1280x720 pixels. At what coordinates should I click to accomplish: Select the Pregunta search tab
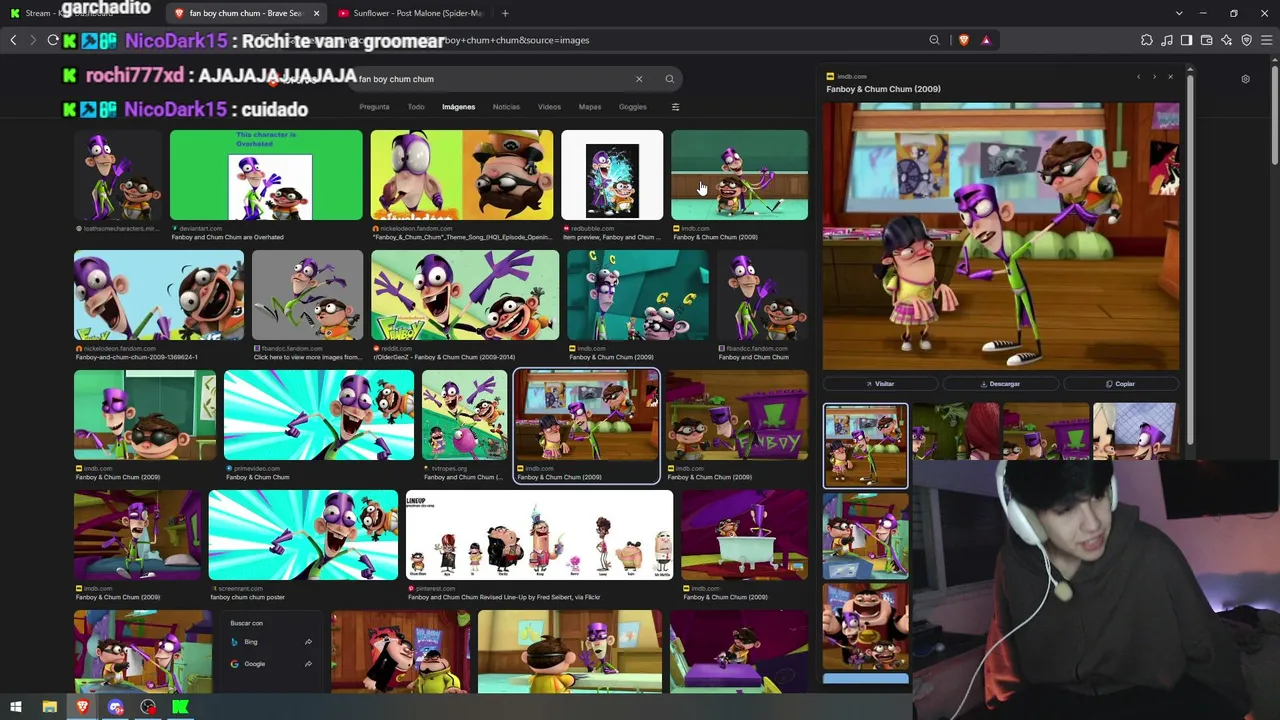[x=374, y=107]
